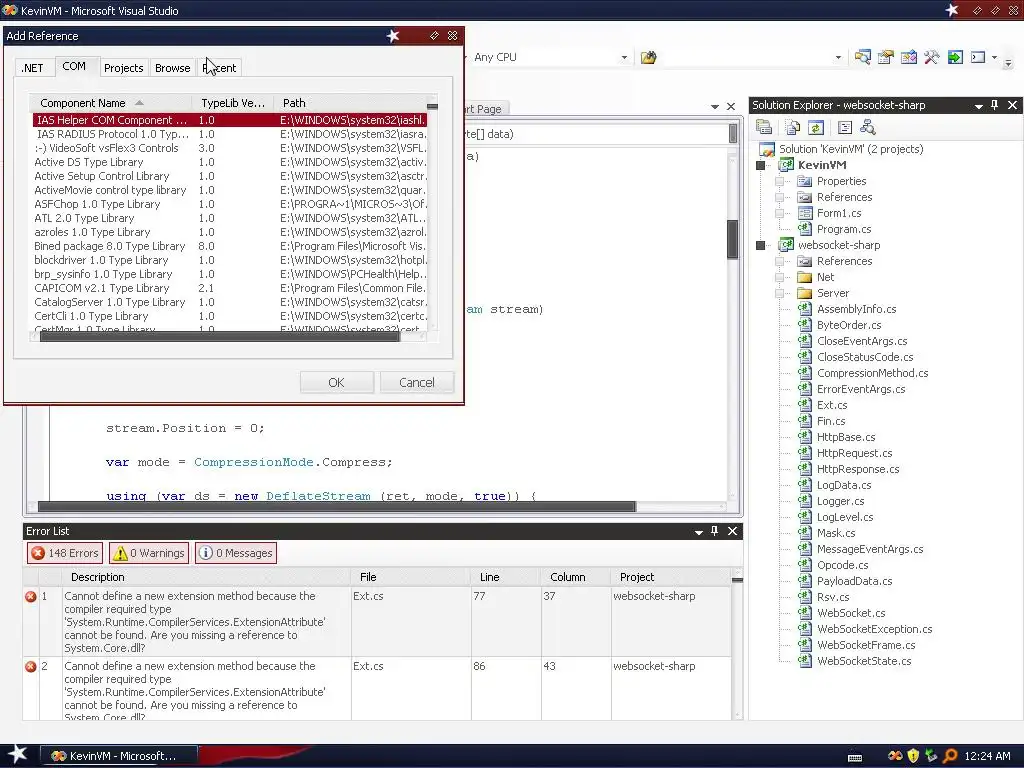Sort by TypeLib Version column header
Image resolution: width=1024 pixels, height=768 pixels.
click(x=232, y=103)
